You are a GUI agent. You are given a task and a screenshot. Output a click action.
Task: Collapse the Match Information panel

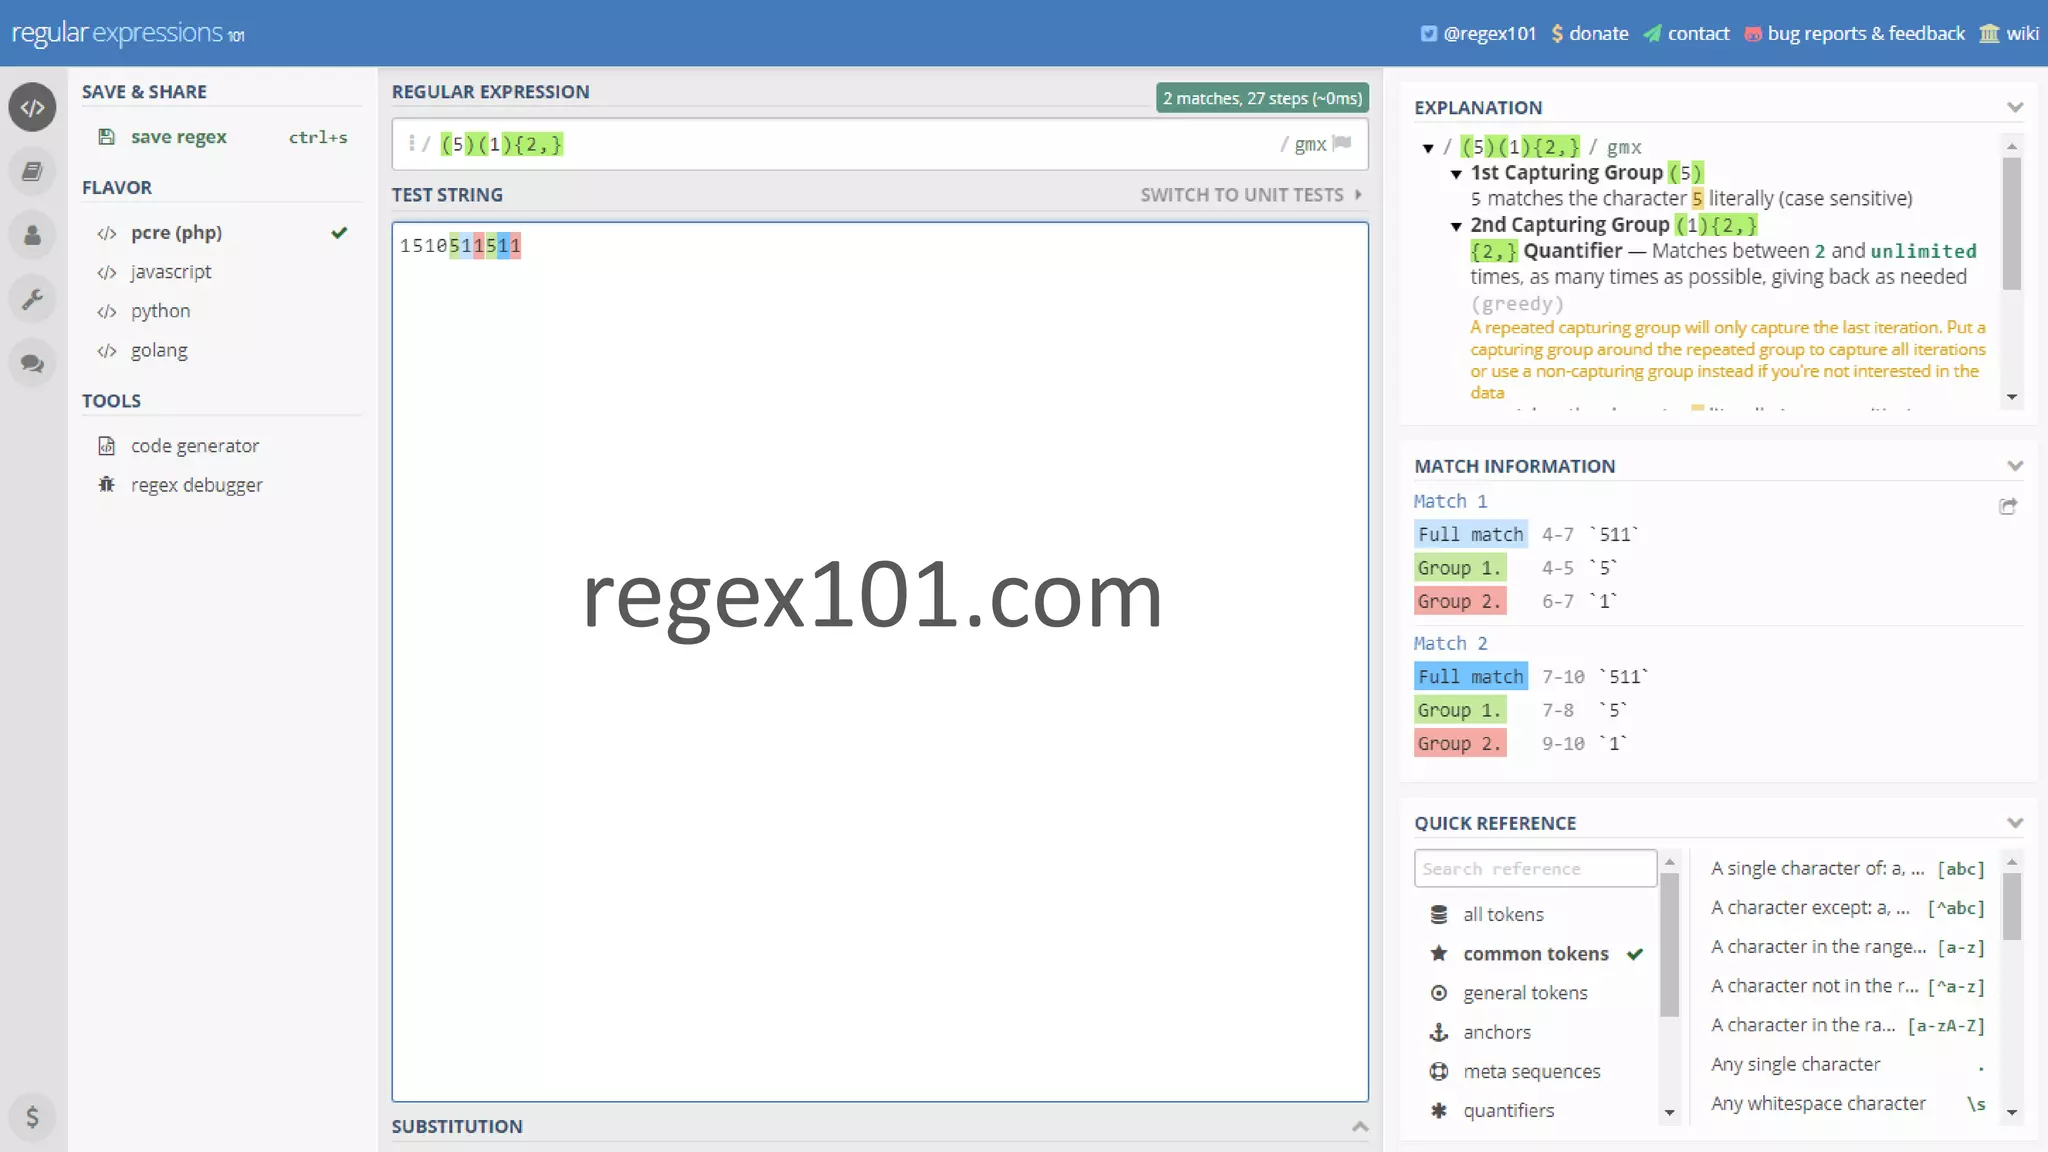coord(2014,466)
